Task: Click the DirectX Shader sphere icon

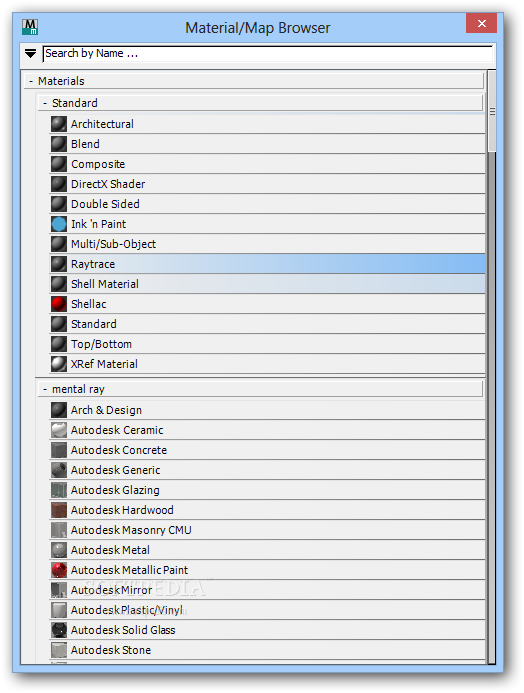Action: (x=59, y=184)
